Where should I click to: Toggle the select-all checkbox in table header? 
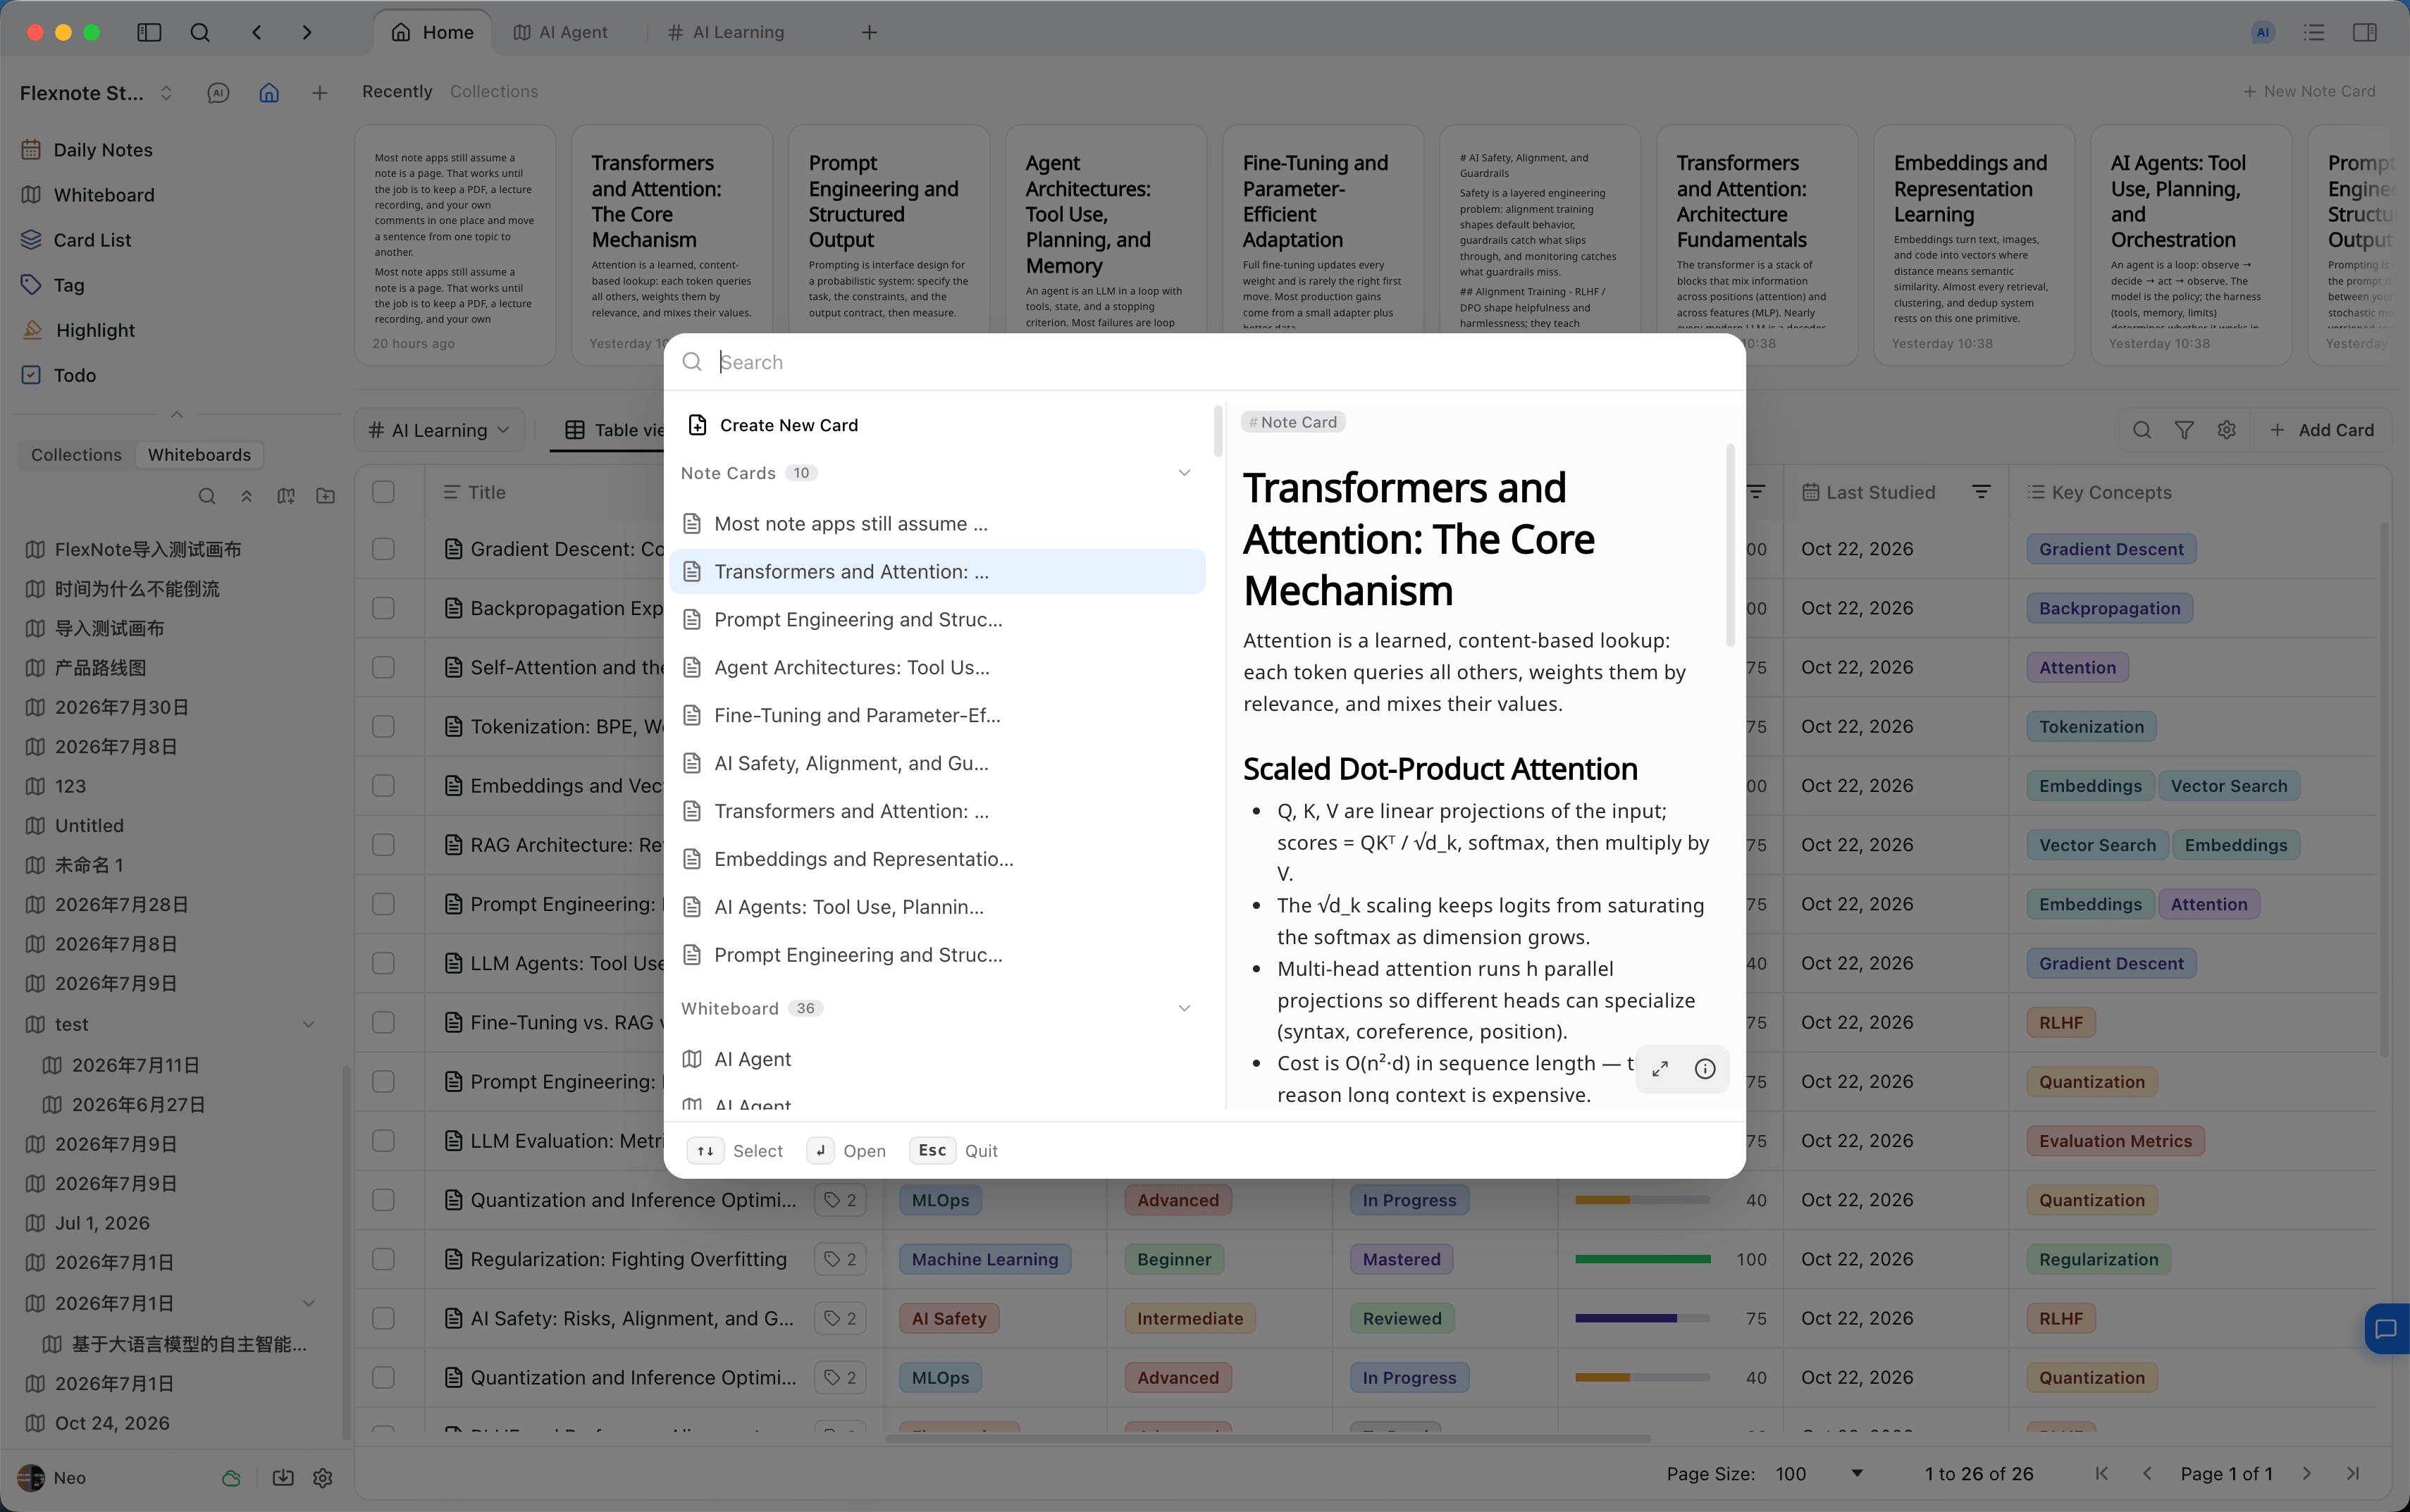(383, 492)
